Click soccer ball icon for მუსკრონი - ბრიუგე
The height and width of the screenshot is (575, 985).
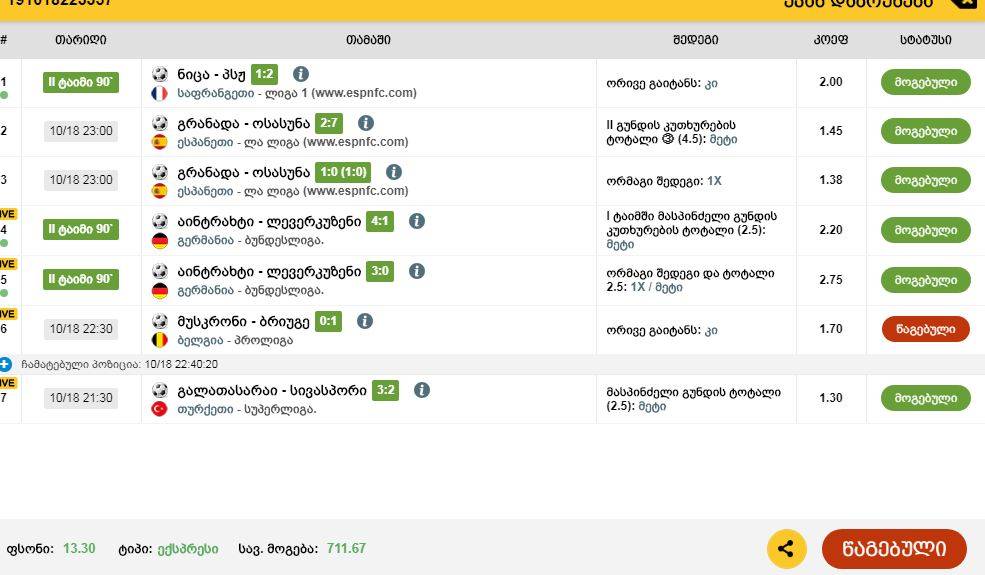click(x=160, y=321)
